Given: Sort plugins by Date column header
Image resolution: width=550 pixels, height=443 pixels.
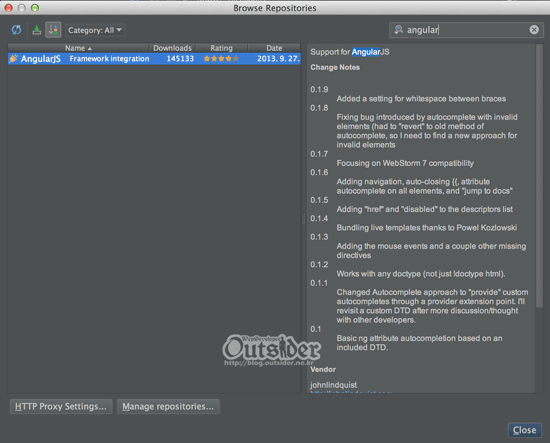Looking at the screenshot, I should (274, 48).
